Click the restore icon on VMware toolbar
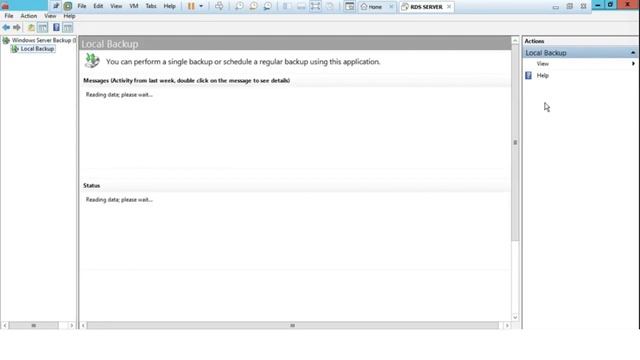 [569, 7]
